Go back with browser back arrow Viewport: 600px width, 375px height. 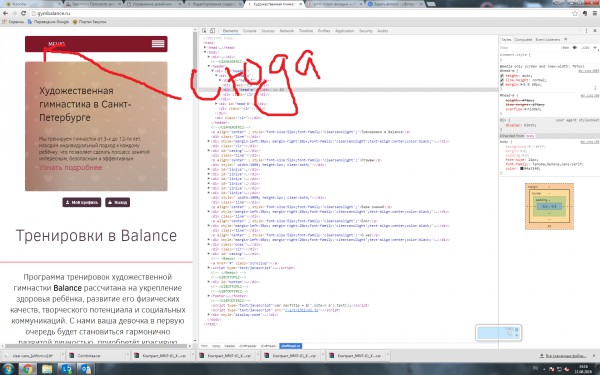pyautogui.click(x=5, y=13)
